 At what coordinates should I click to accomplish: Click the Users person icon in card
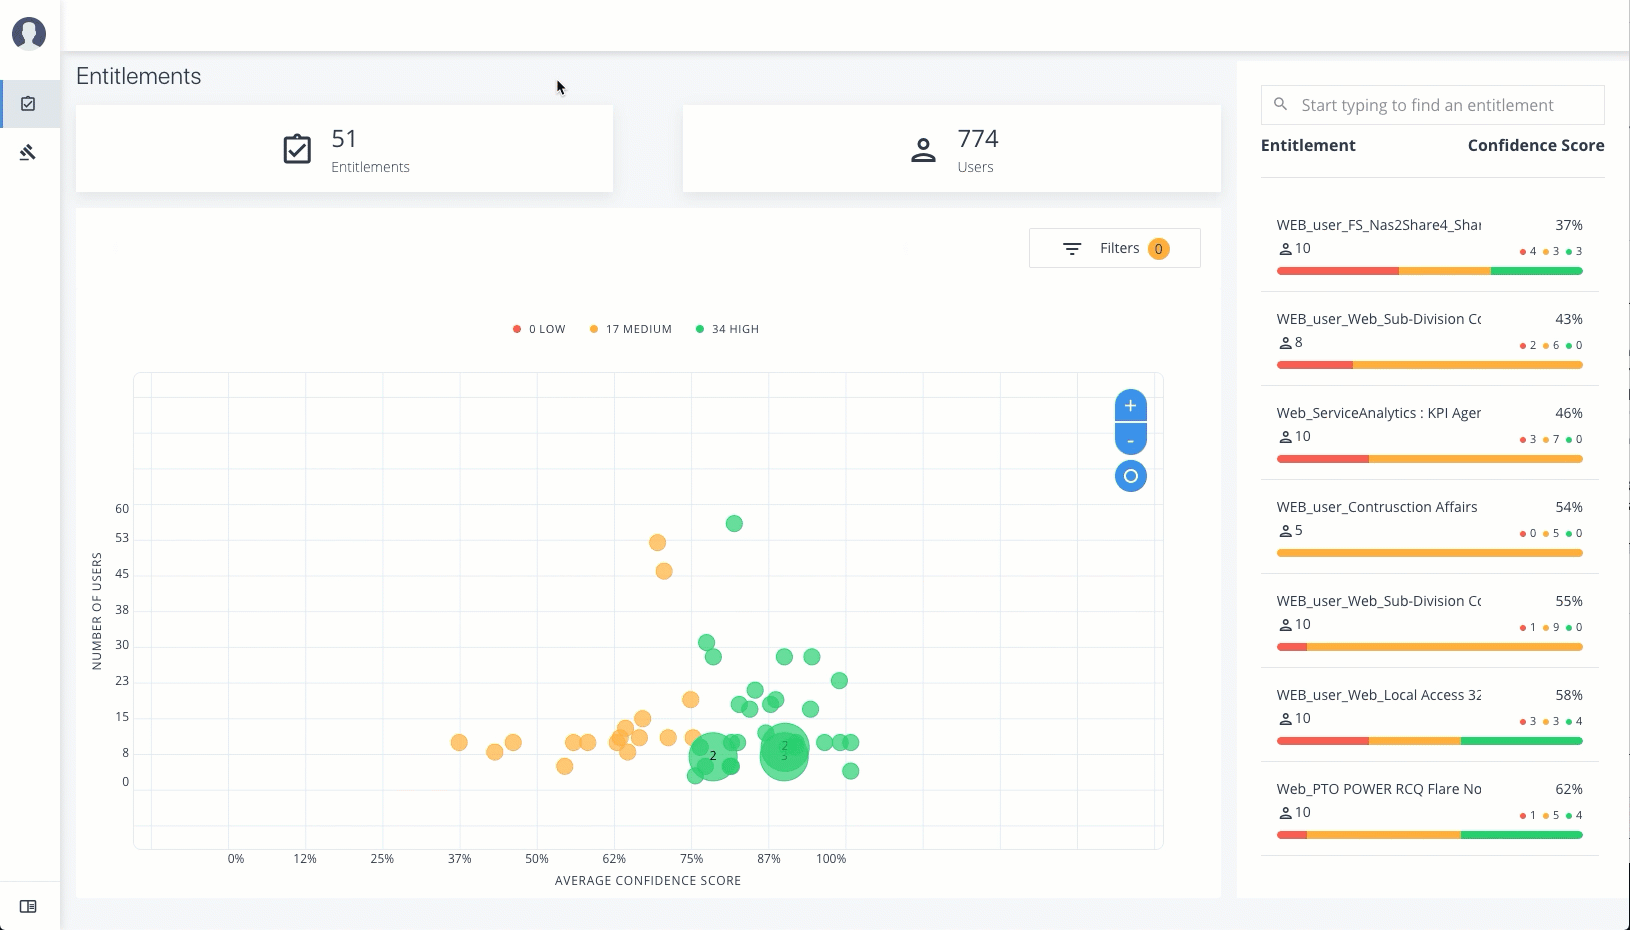click(x=923, y=150)
